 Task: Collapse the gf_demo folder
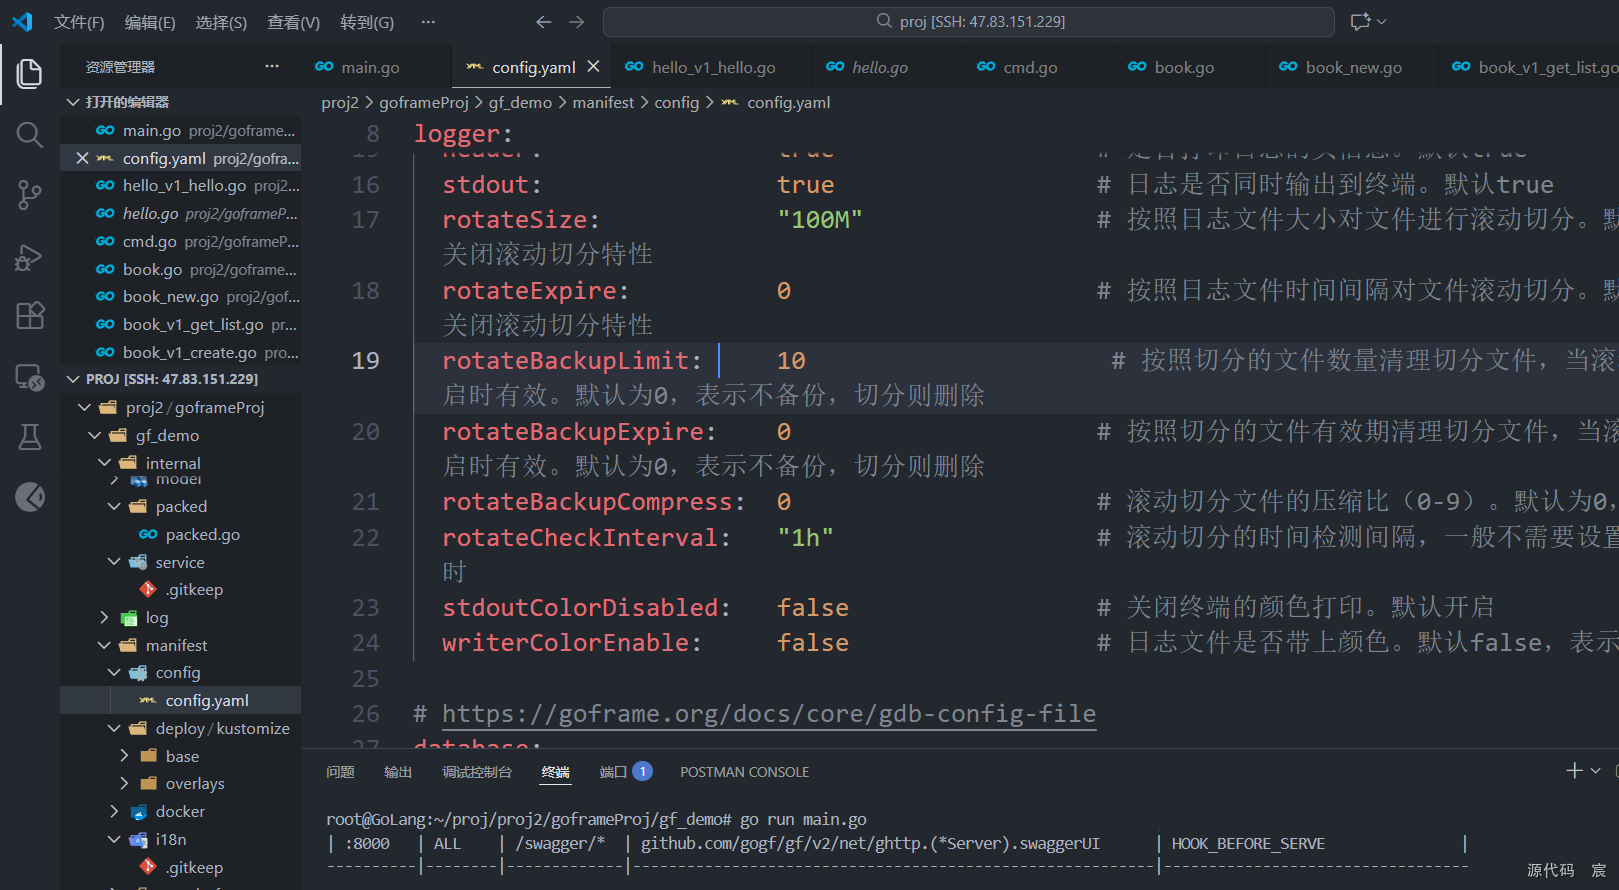pyautogui.click(x=94, y=435)
